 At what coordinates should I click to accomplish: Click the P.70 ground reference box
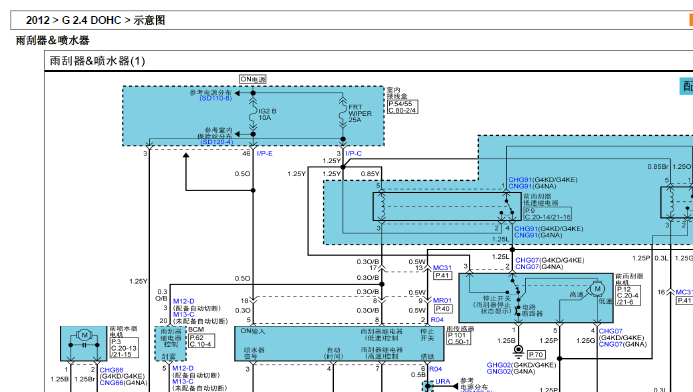pyautogui.click(x=536, y=354)
